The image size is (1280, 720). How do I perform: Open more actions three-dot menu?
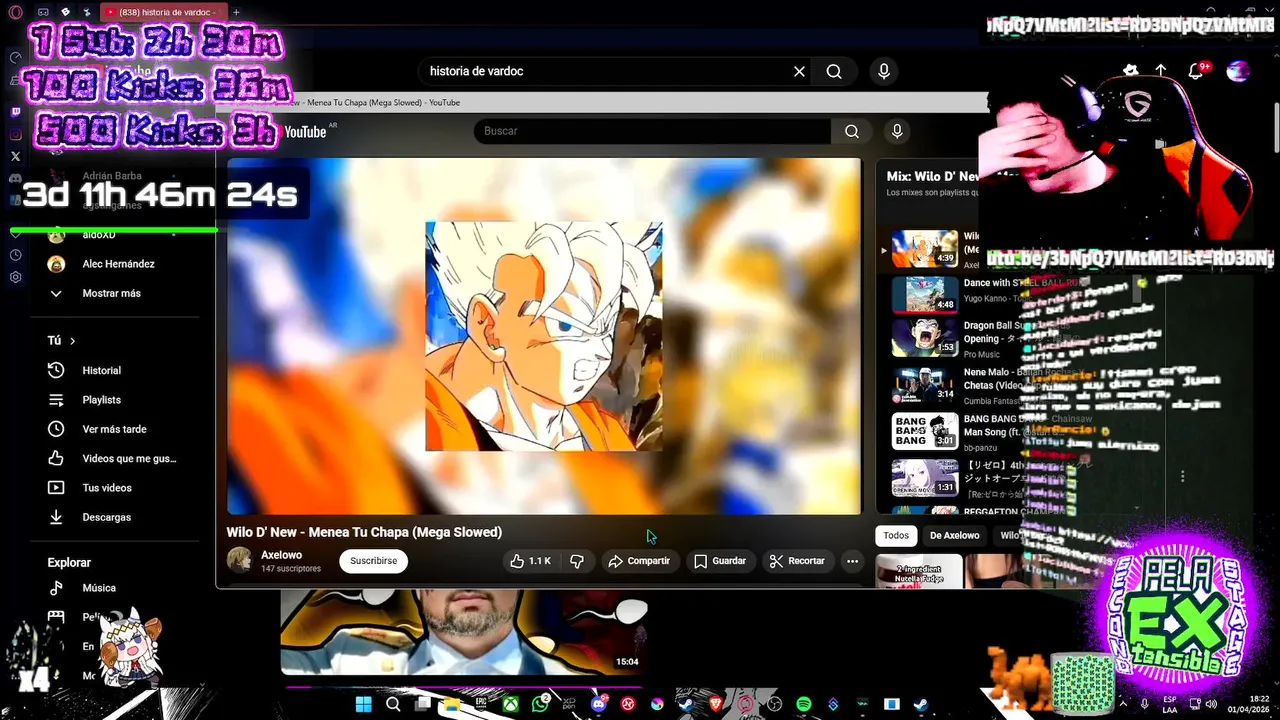[852, 561]
